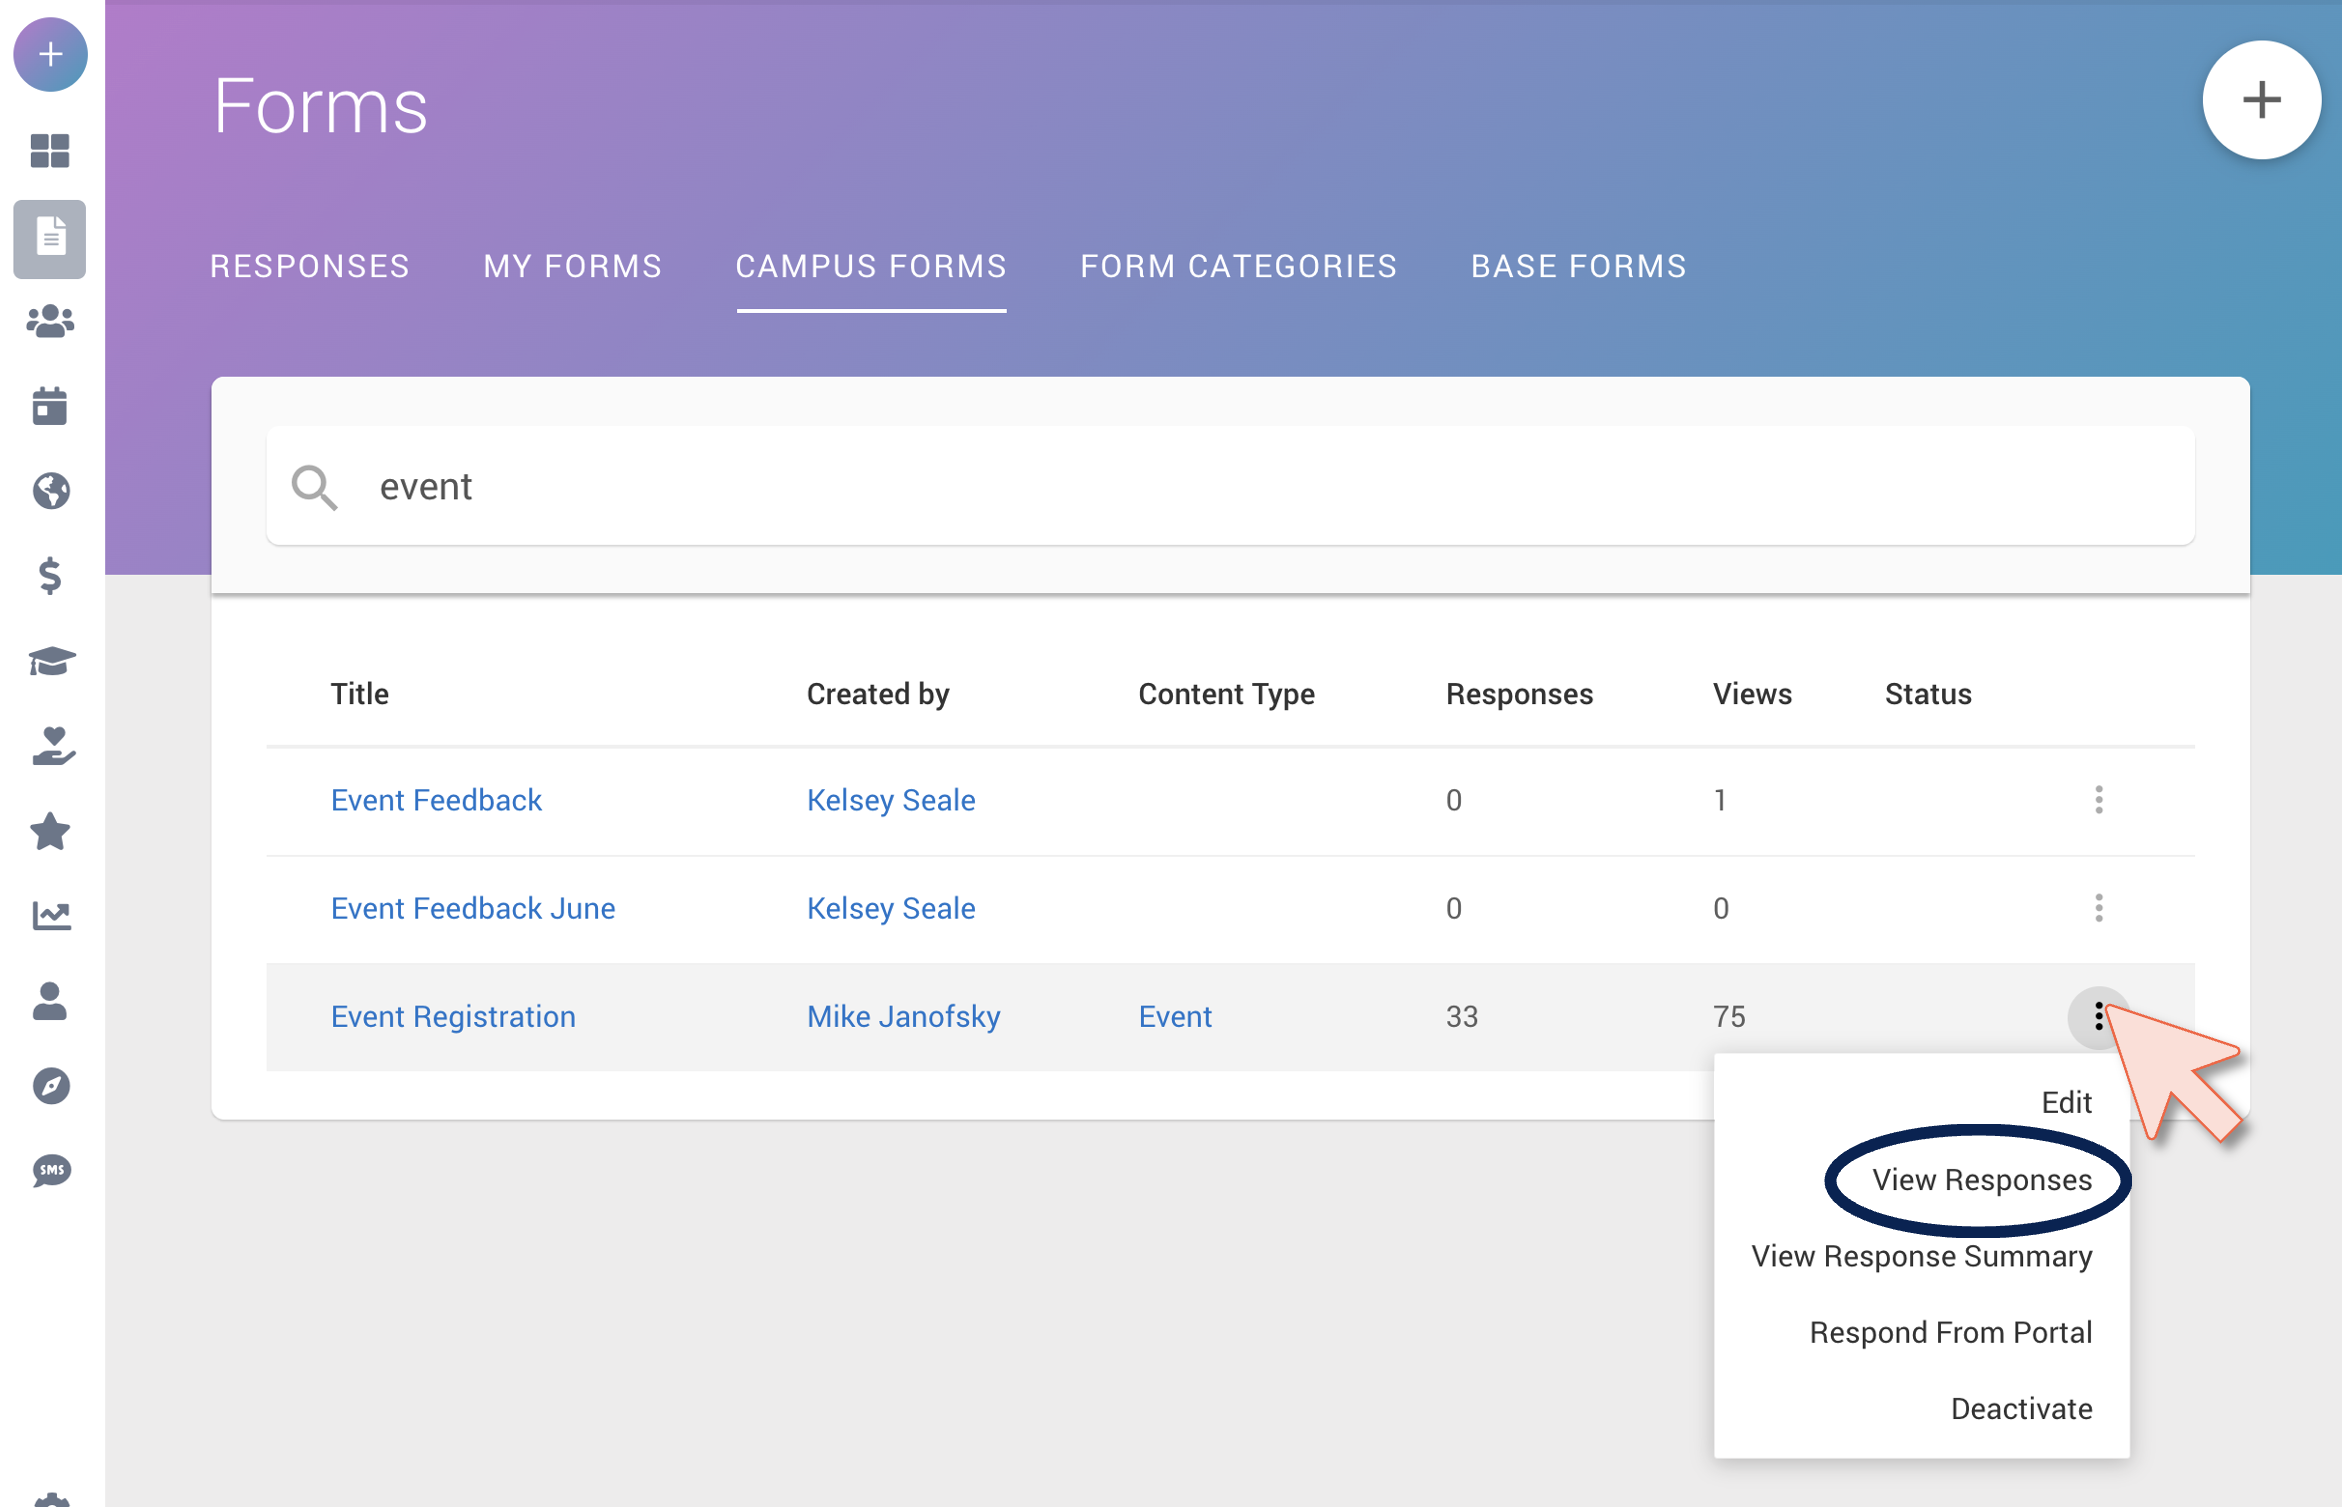The height and width of the screenshot is (1508, 2342).
Task: Open the Event Feedback June form link
Action: pos(473,908)
